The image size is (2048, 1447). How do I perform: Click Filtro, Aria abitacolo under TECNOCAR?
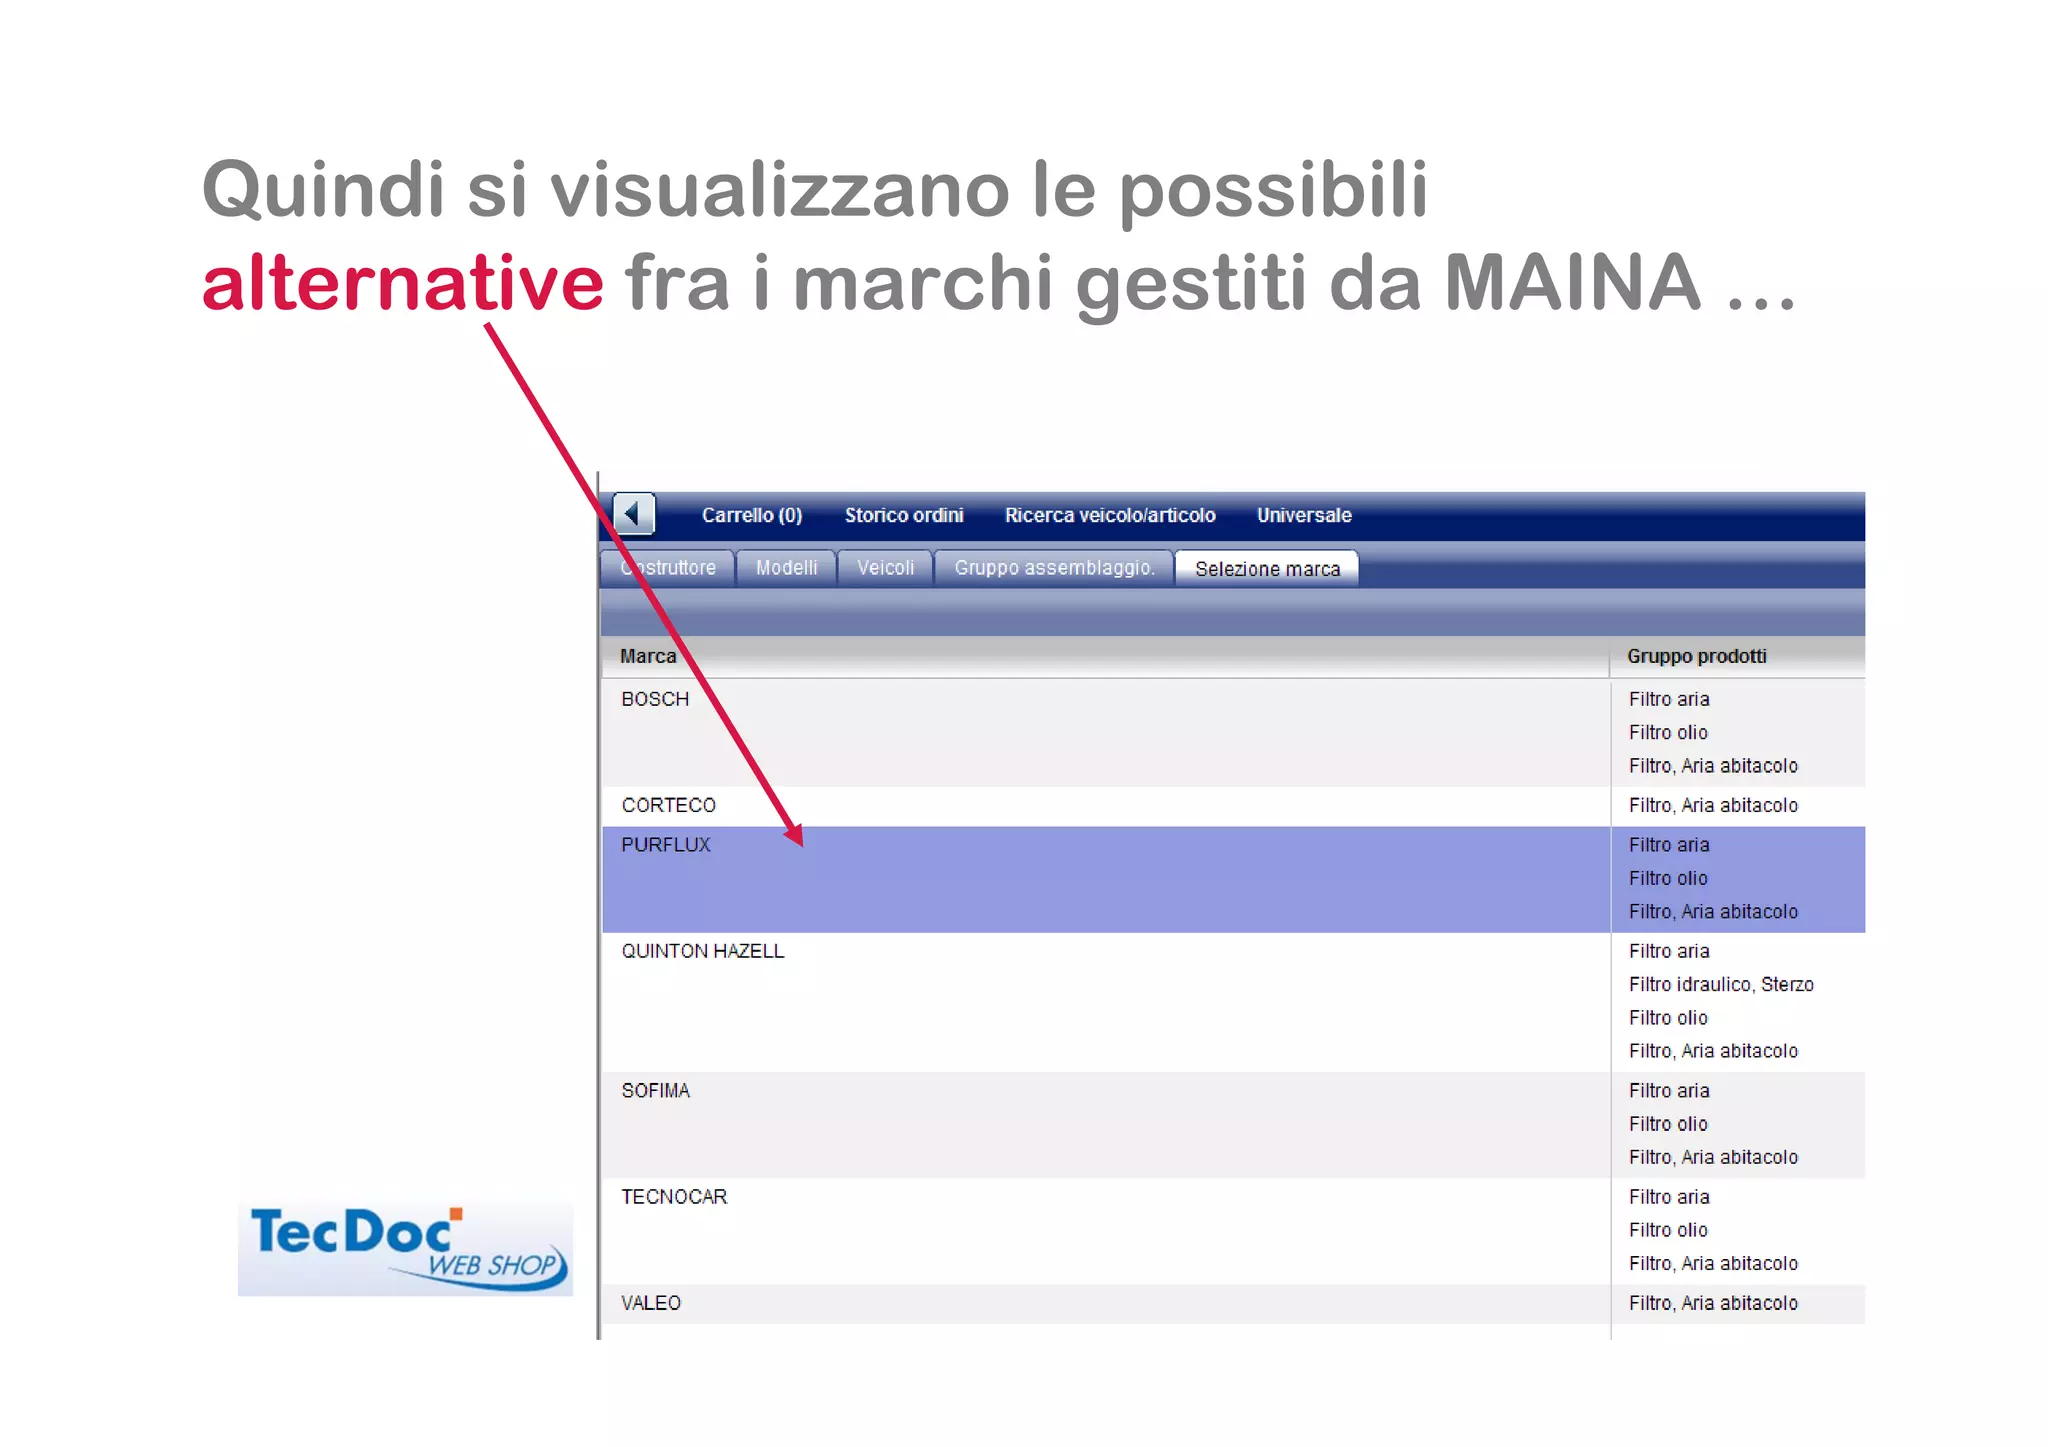point(1713,1264)
